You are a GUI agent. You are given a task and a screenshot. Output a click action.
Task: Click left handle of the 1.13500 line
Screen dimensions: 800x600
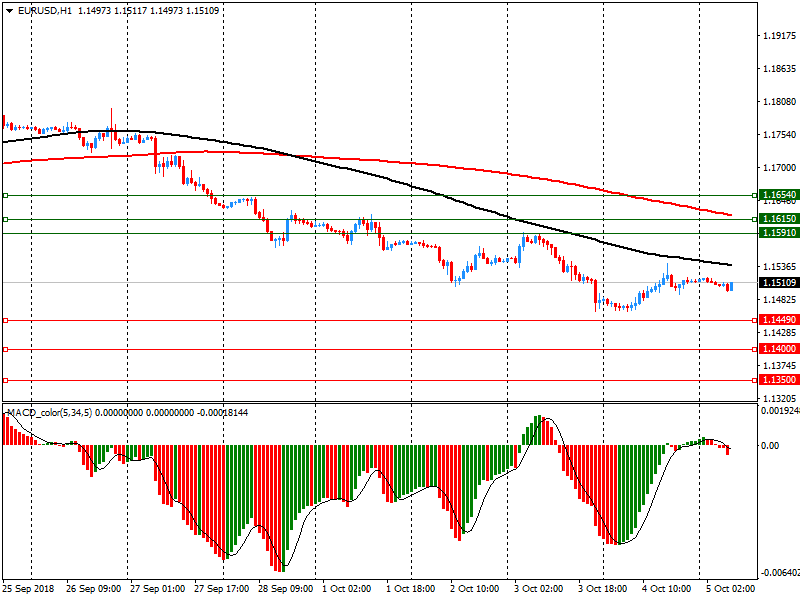coord(6,380)
